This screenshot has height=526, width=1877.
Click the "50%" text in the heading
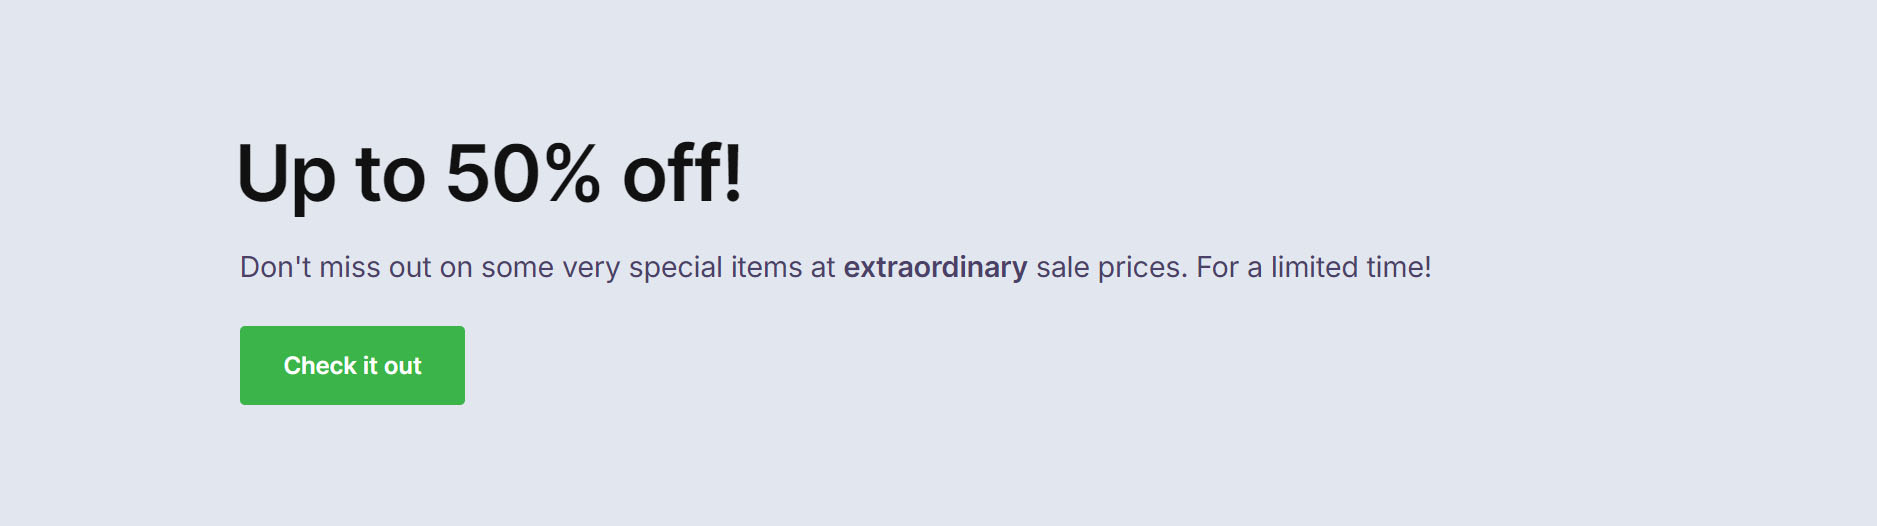click(523, 174)
